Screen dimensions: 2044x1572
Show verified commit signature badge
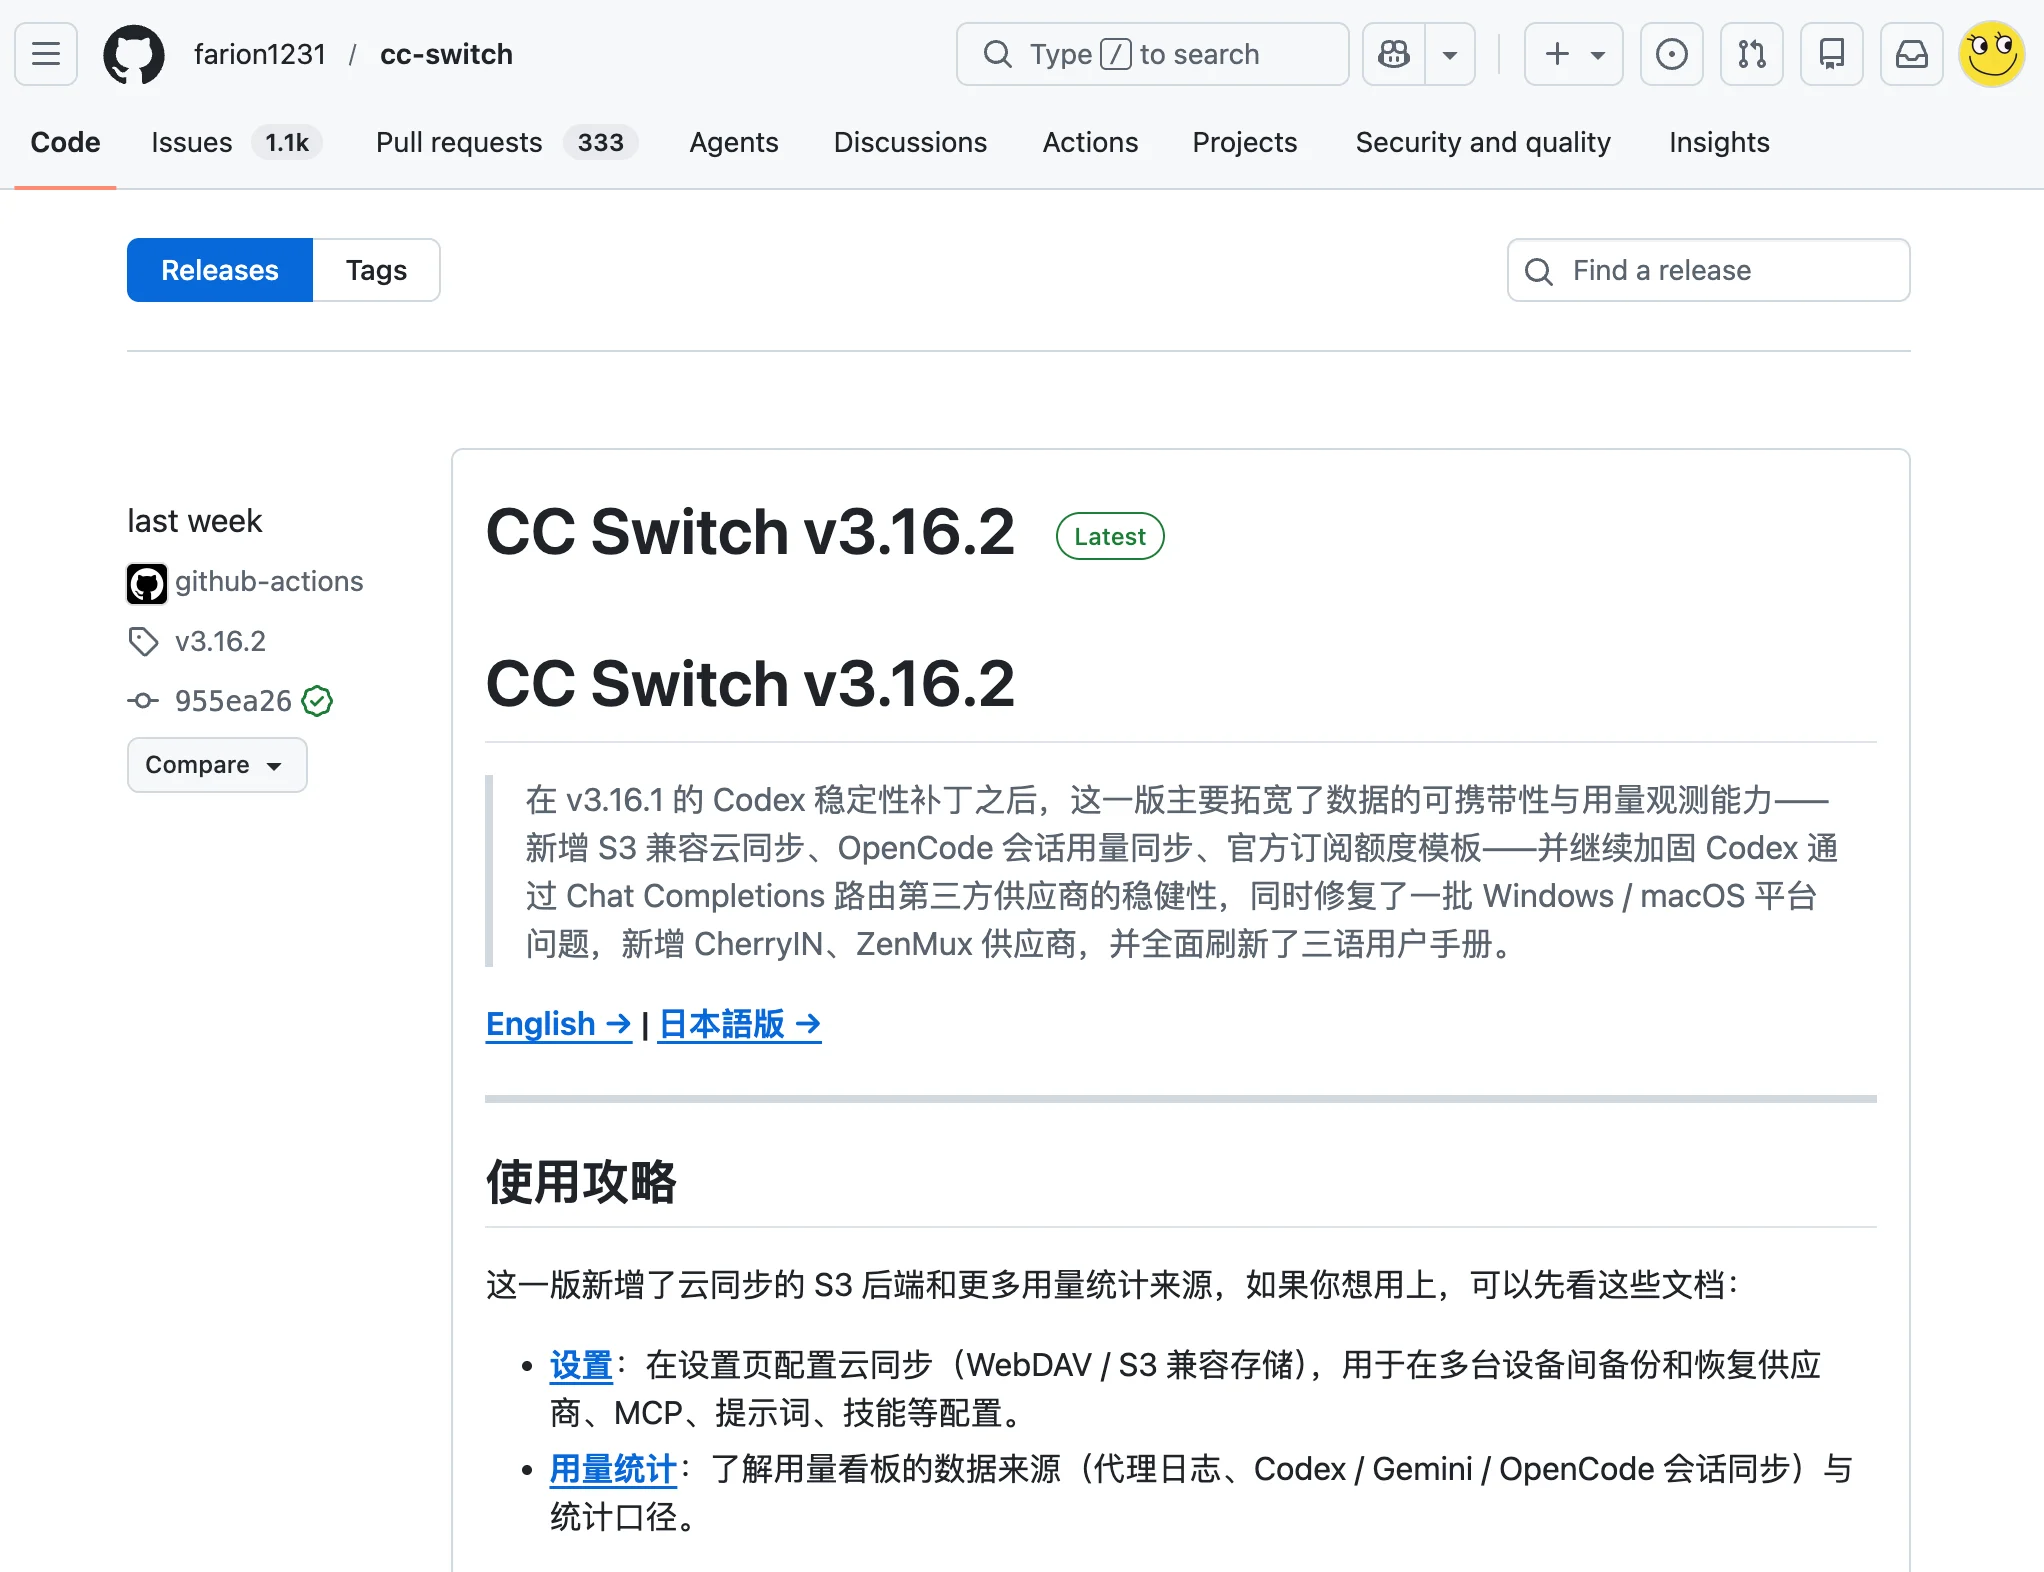[x=318, y=701]
